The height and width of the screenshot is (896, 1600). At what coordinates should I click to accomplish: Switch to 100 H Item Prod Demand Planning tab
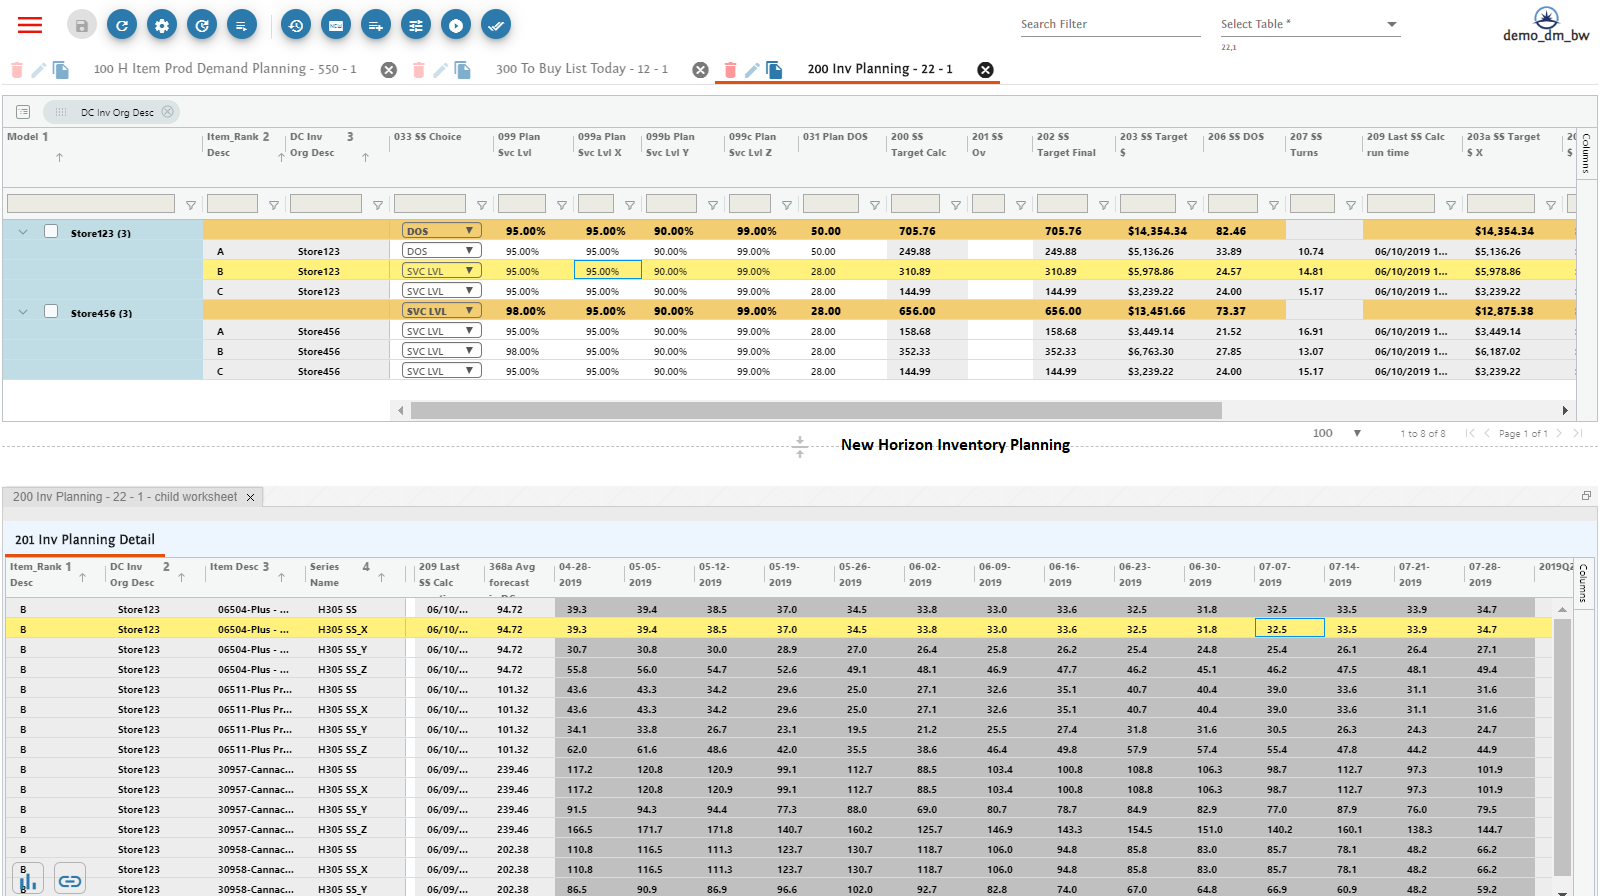(224, 69)
